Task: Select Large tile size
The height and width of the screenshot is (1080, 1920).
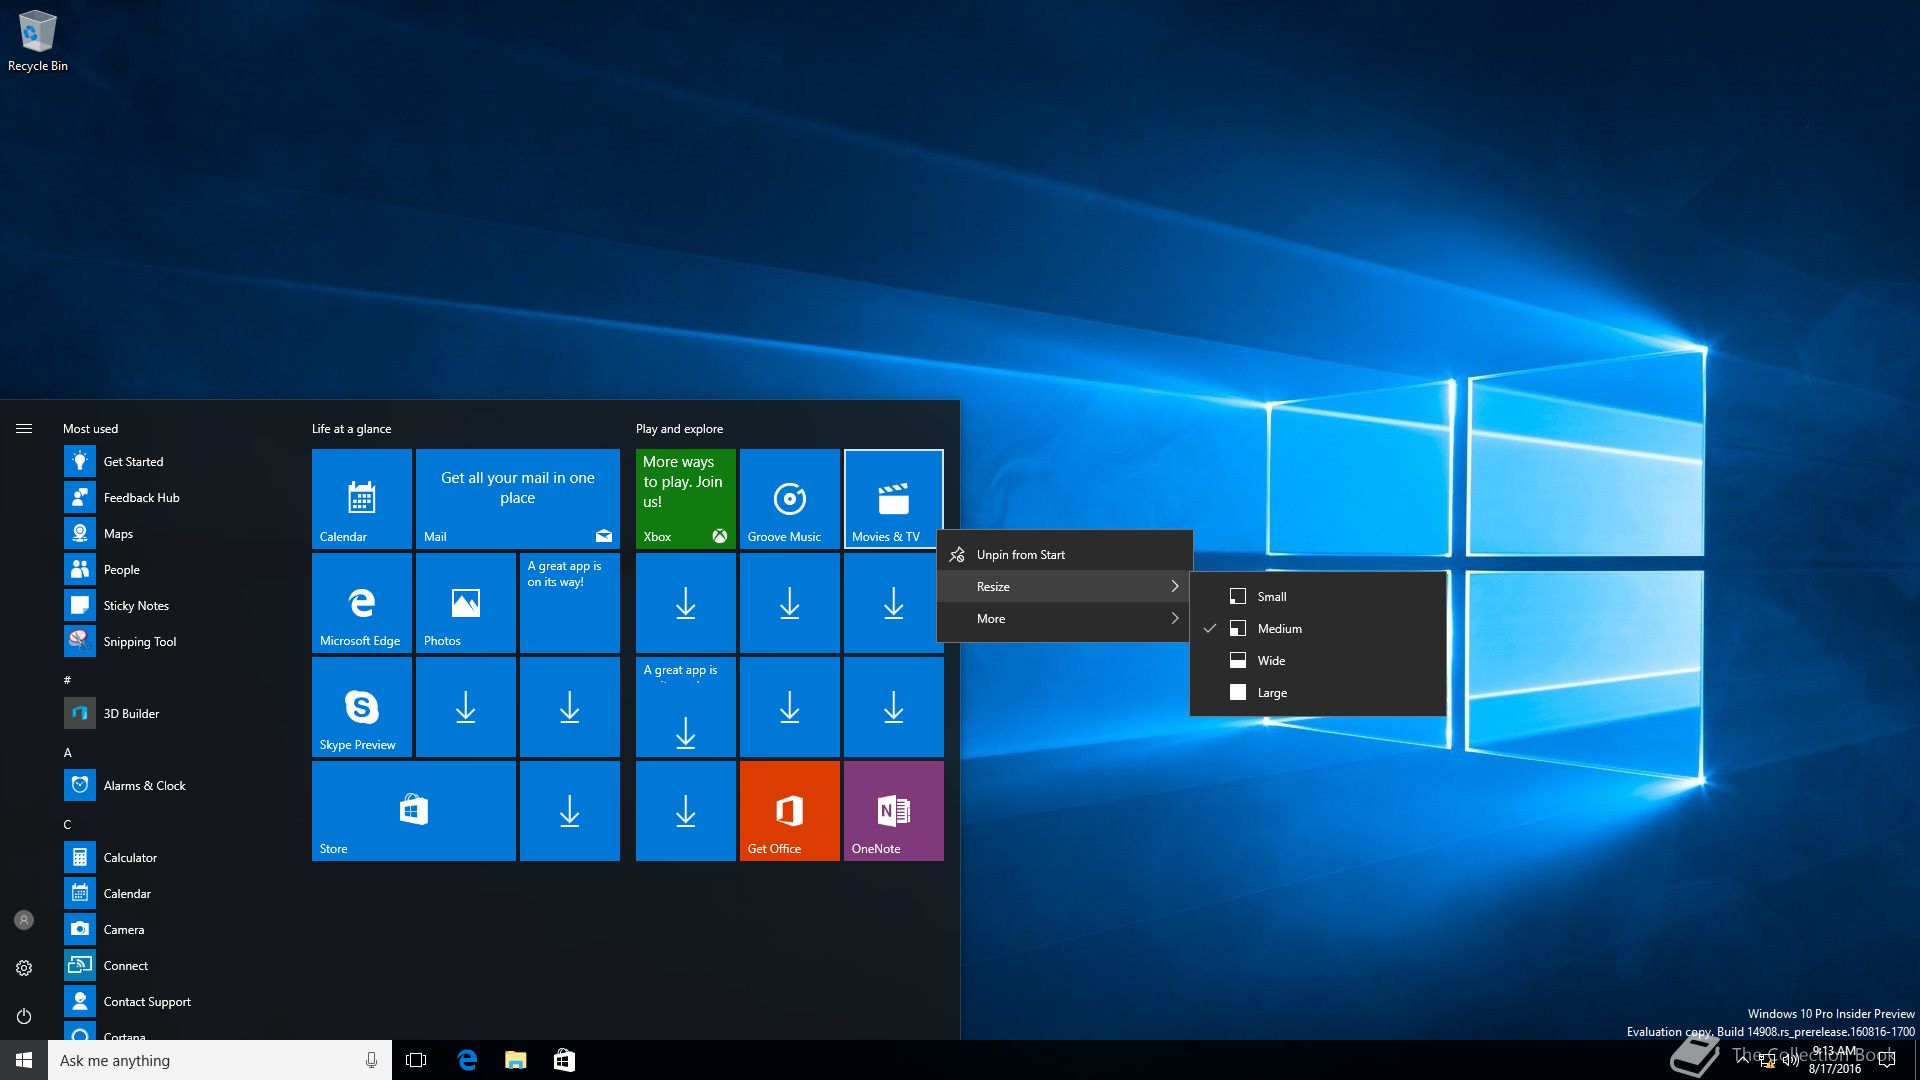Action: click(1318, 692)
